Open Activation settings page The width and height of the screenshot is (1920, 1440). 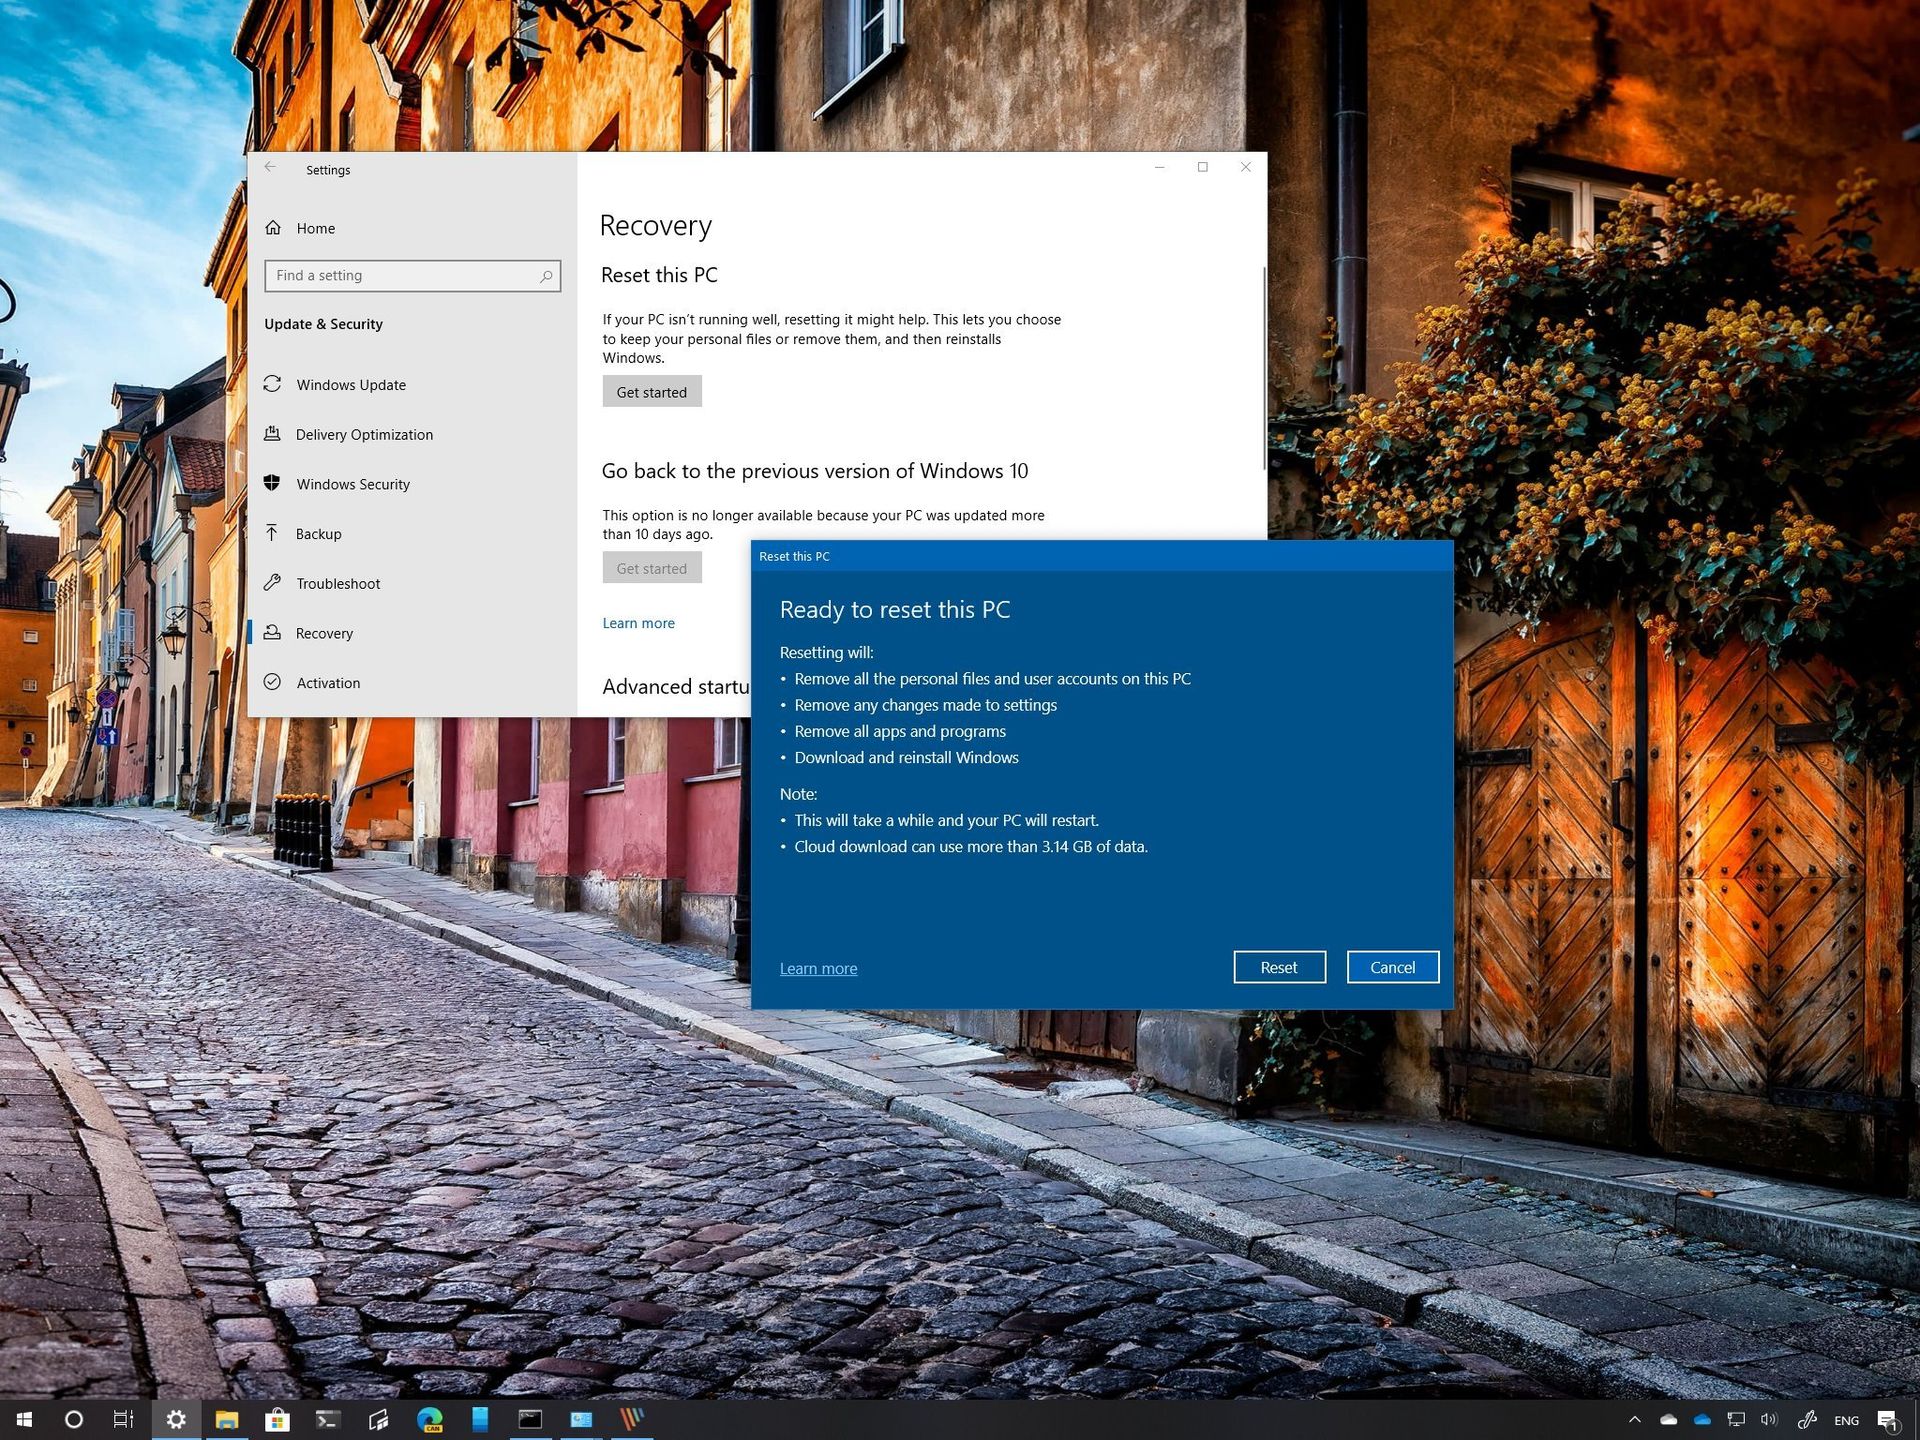pos(328,683)
